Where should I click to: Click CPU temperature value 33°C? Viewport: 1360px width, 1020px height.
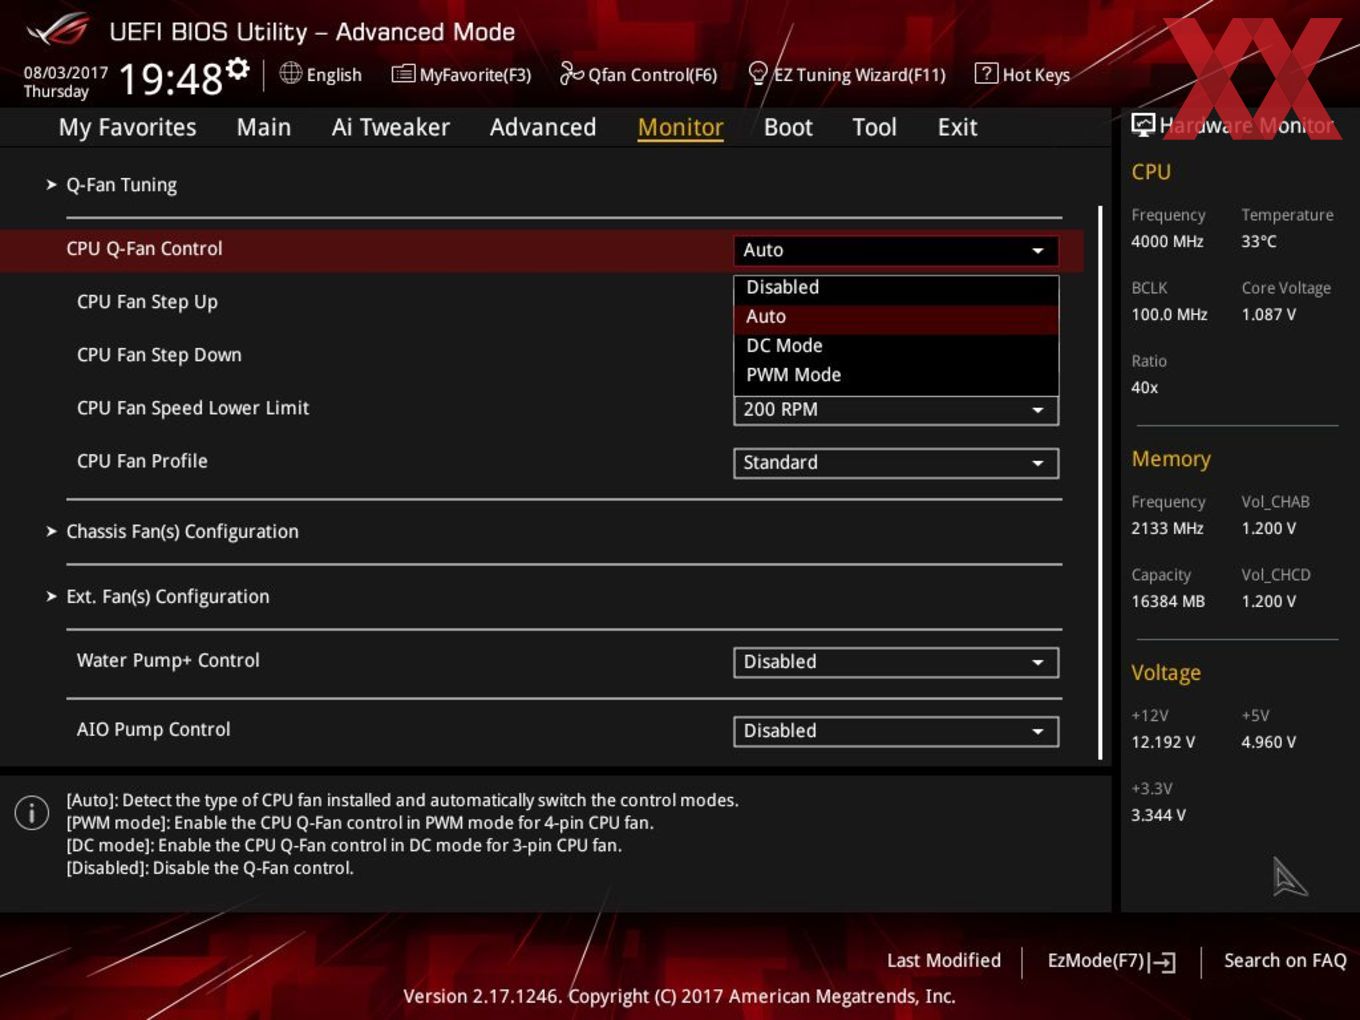tap(1259, 241)
